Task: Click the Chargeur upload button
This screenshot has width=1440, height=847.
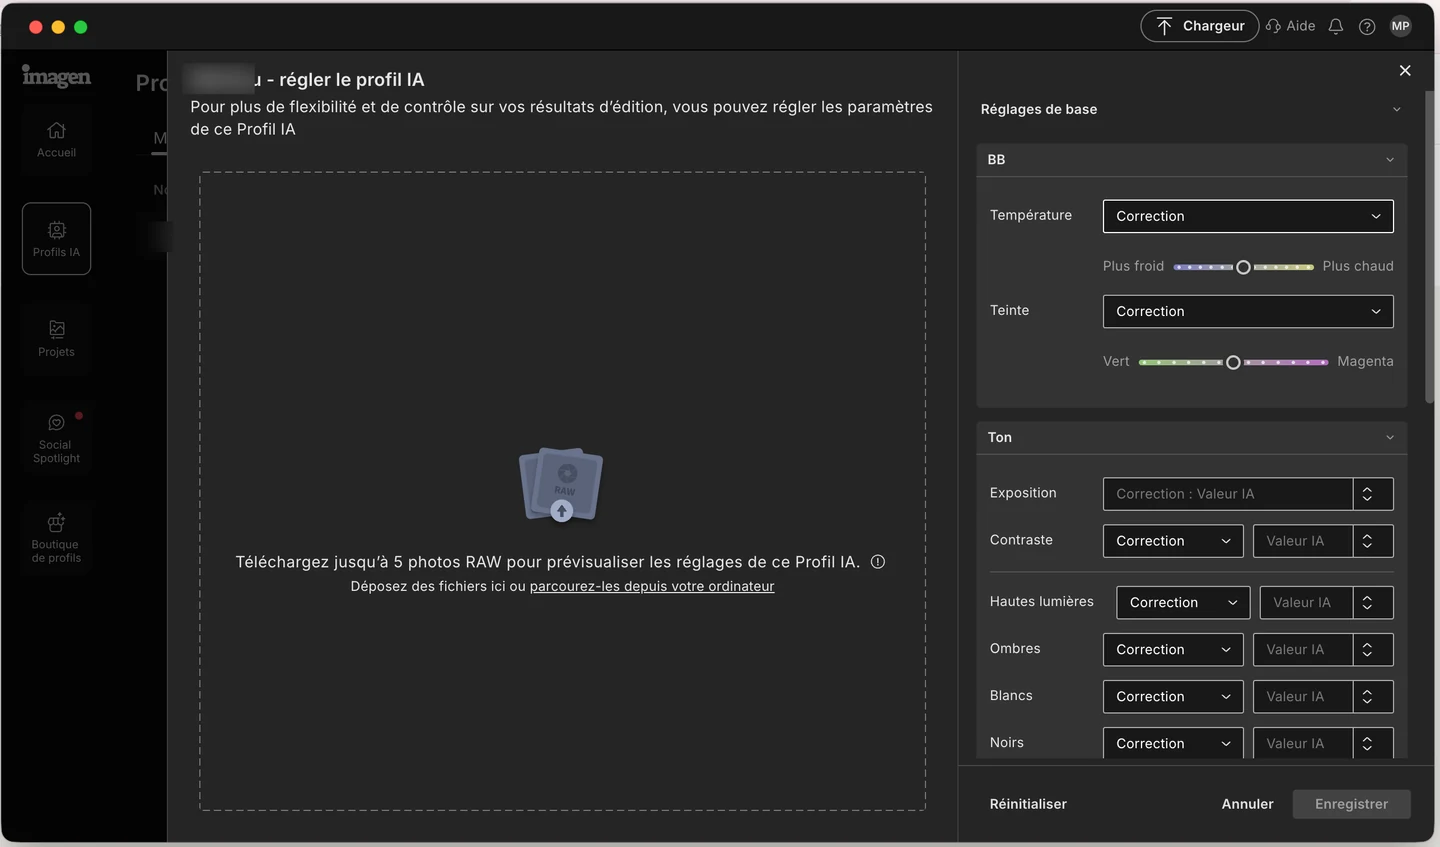Action: [1200, 26]
